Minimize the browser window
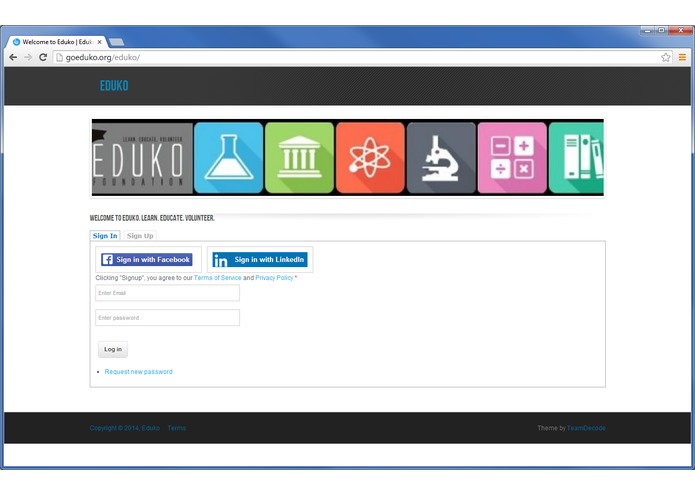This screenshot has width=695, height=494. (x=648, y=30)
